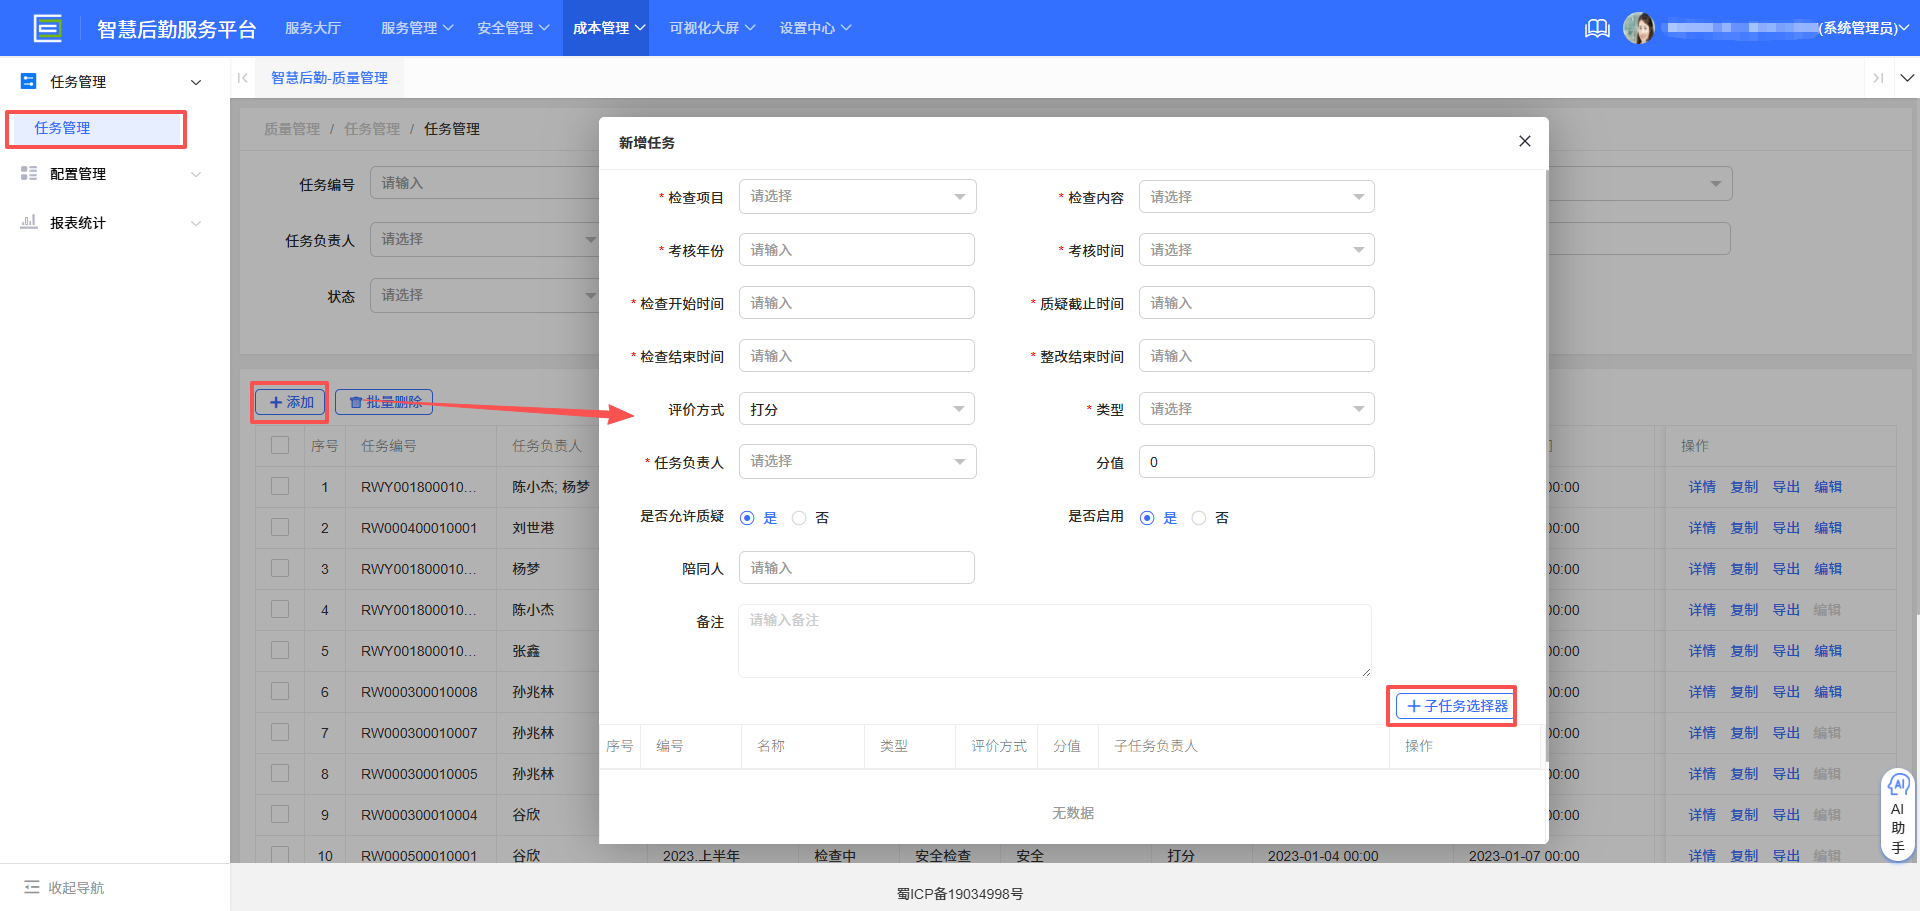Select the 报表统计 sidebar icon
This screenshot has width=1920, height=911.
point(29,222)
